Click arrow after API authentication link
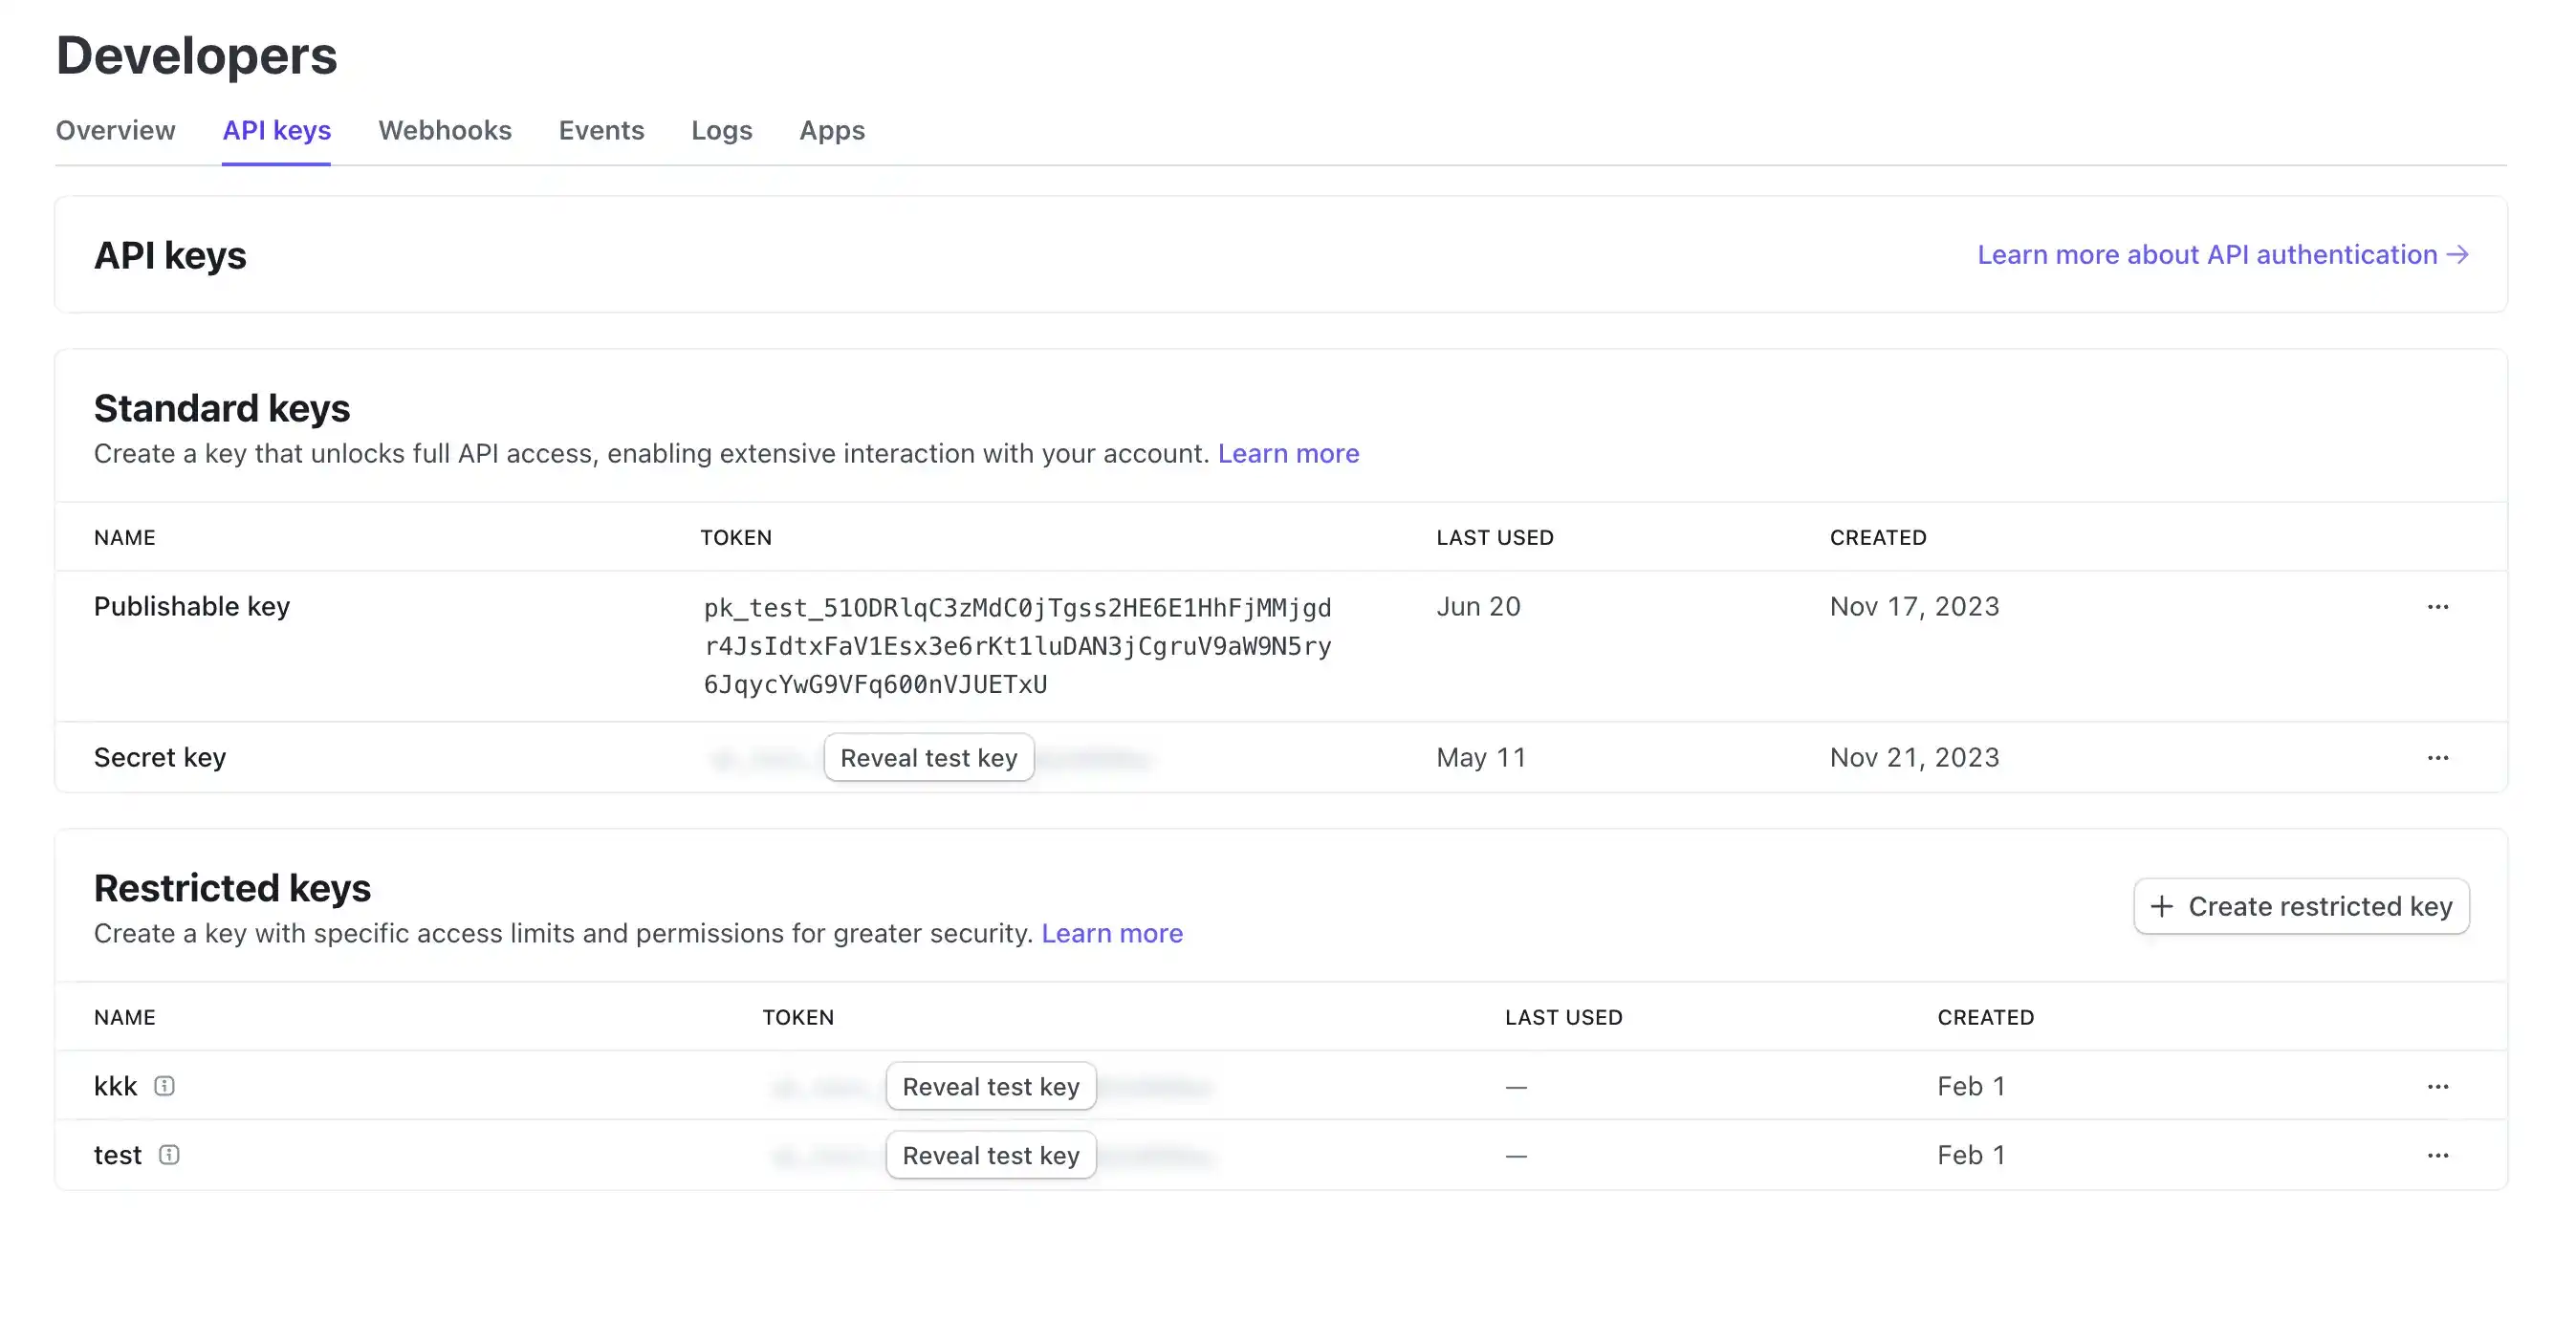Viewport: 2576px width, 1321px height. pos(2458,255)
